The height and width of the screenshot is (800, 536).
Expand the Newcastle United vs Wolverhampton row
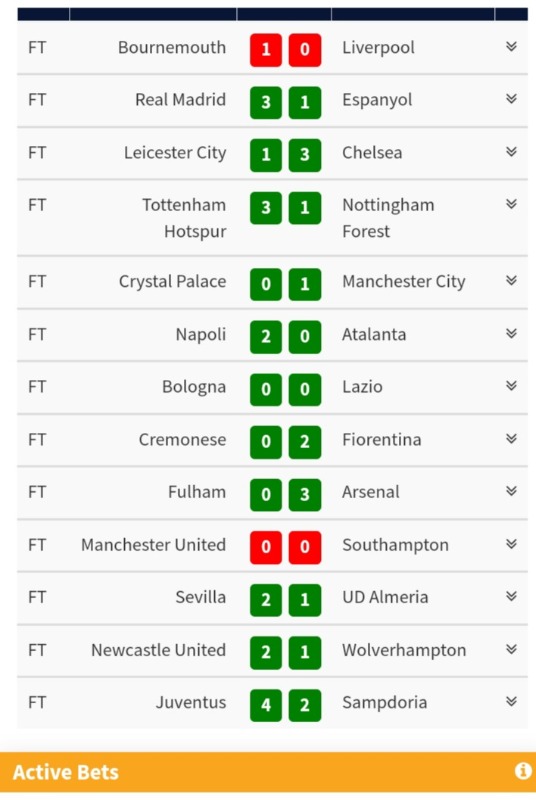tap(511, 649)
